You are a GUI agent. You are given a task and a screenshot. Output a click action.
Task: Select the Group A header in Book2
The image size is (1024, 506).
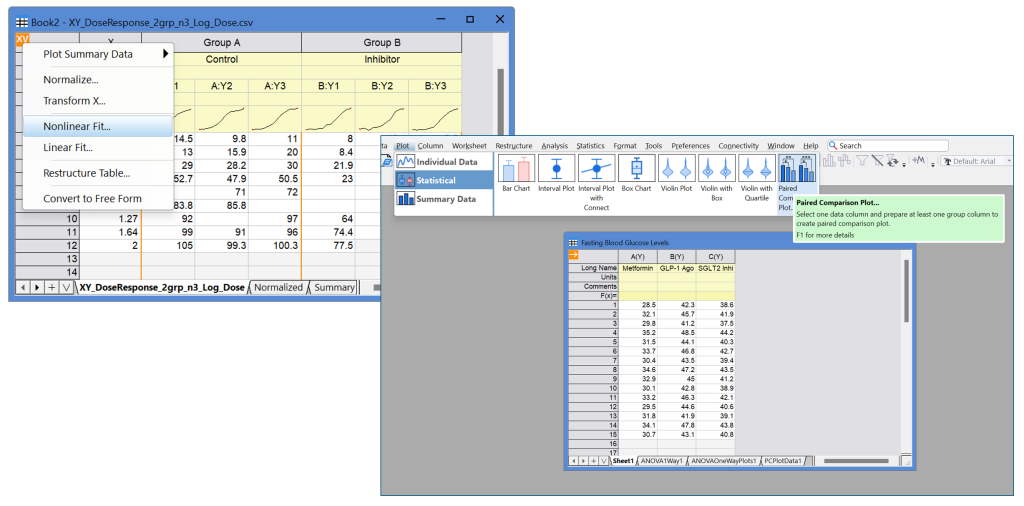[221, 43]
